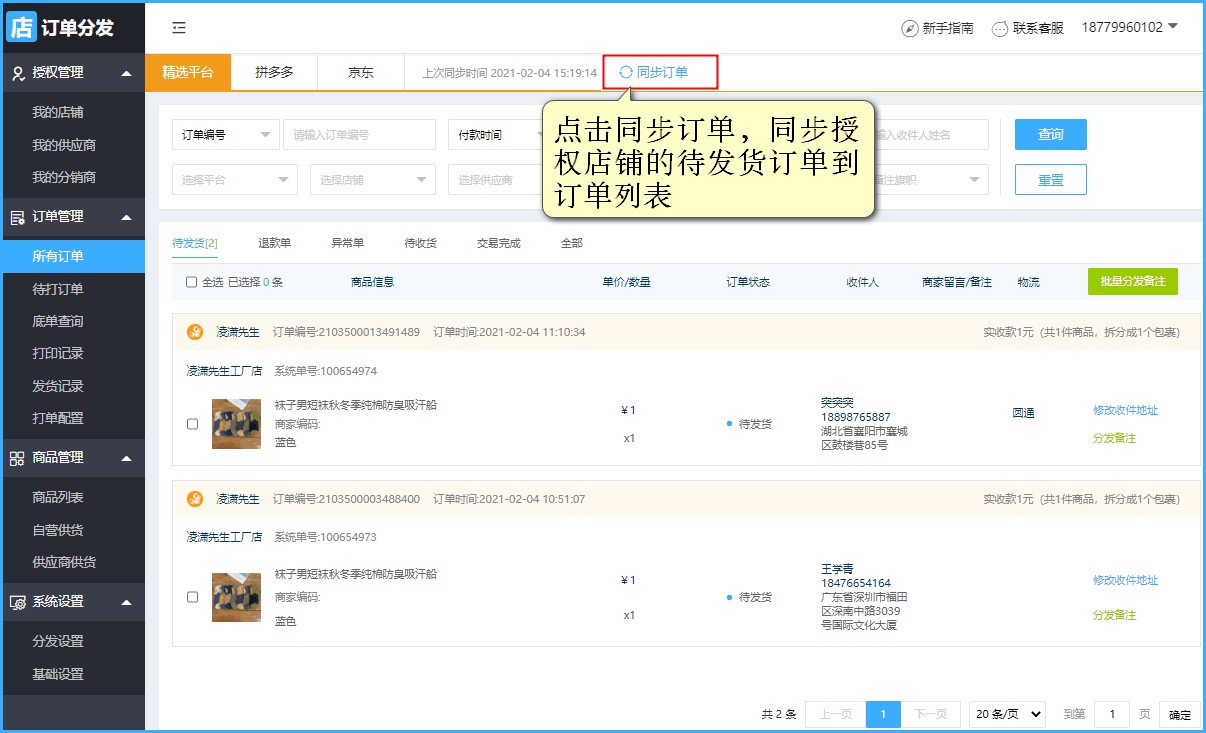Screen dimensions: 1206x733
Task: Check the first order item checkbox
Action: 193,424
